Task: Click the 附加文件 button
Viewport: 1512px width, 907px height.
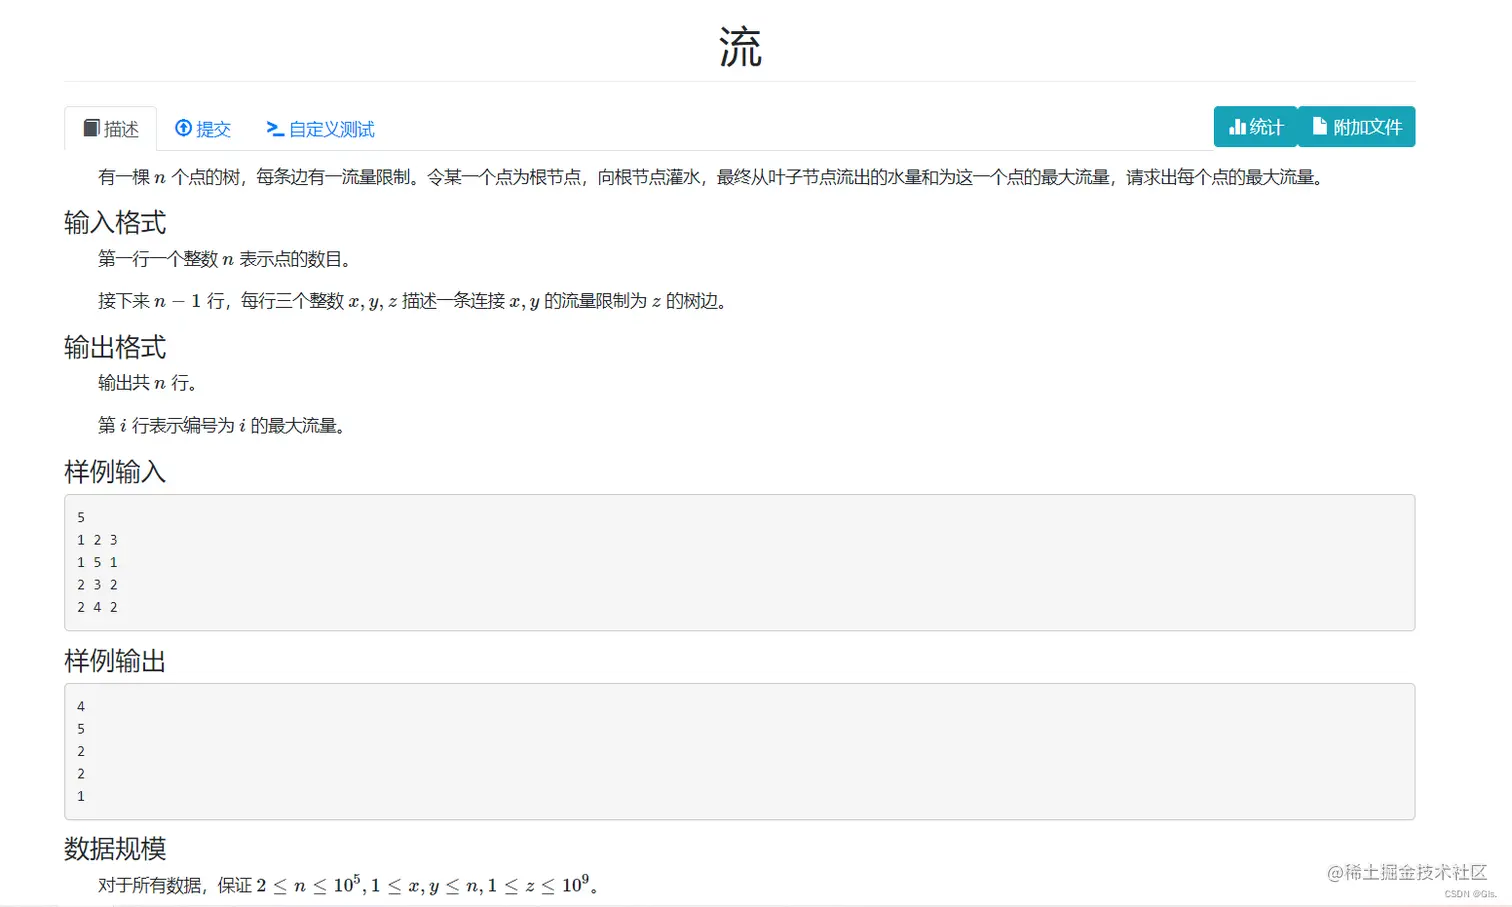Action: pos(1357,127)
